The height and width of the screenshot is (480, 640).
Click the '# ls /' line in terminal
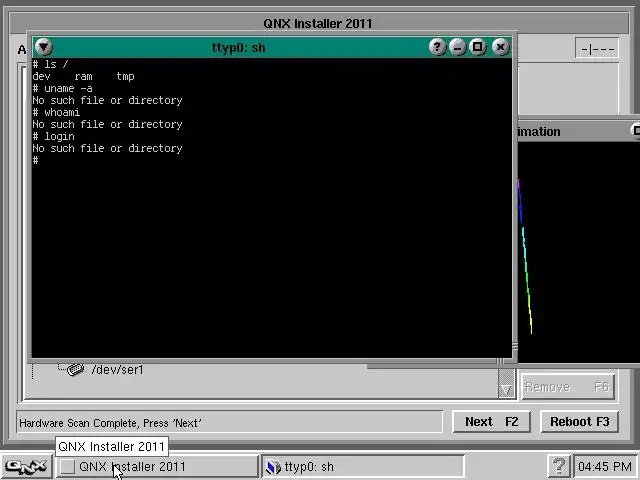point(50,64)
